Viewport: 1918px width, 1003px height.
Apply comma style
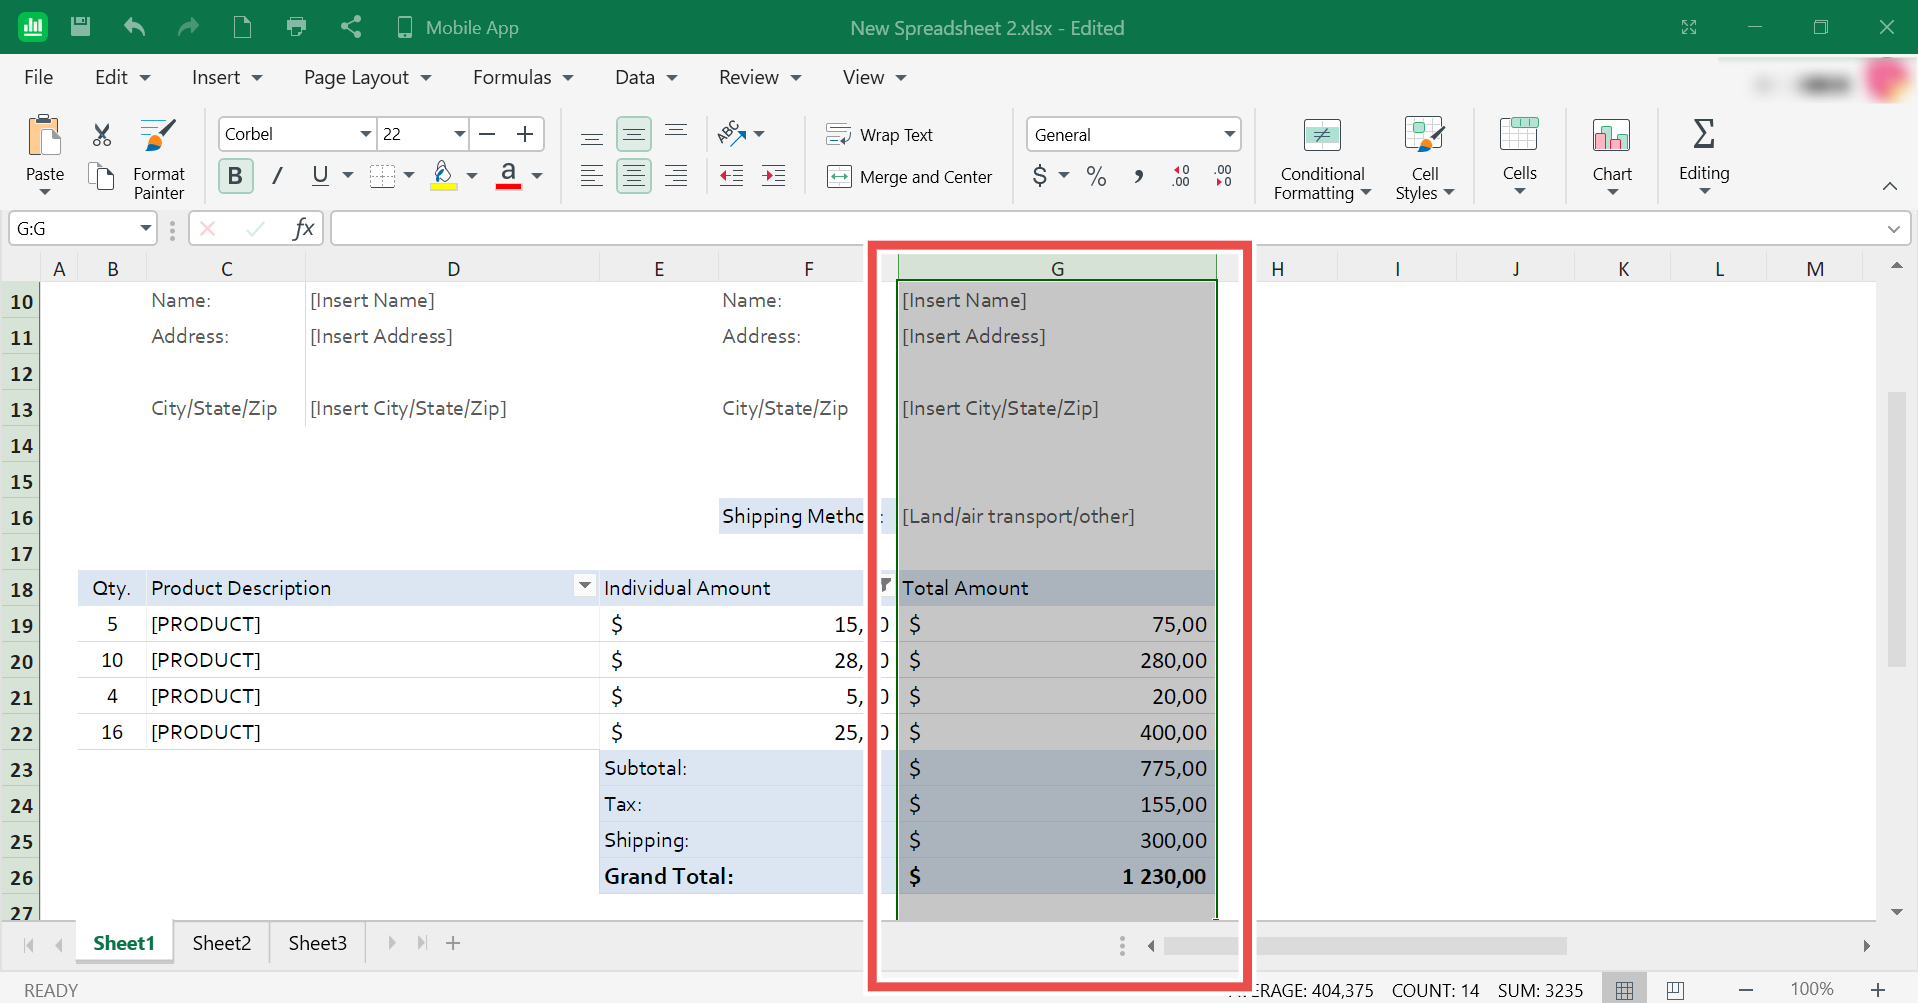click(x=1139, y=176)
